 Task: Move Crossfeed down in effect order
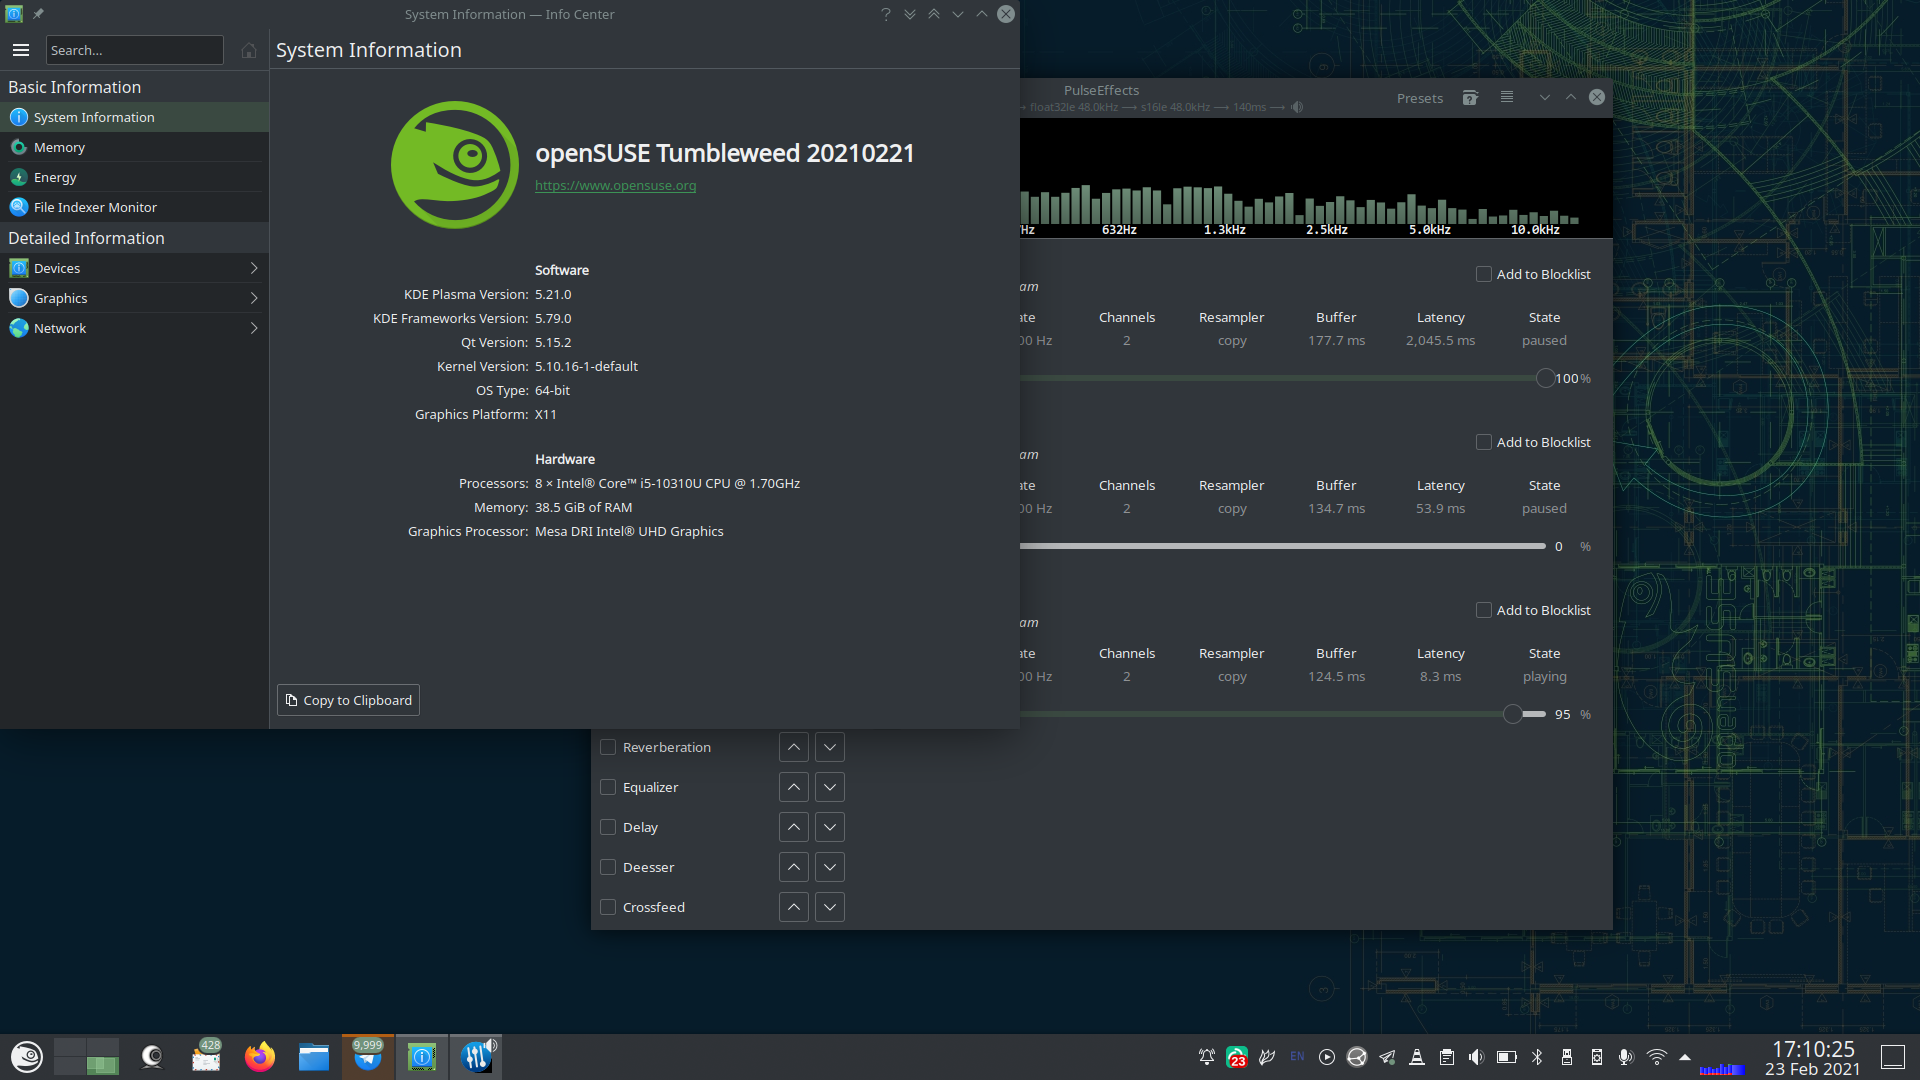click(830, 907)
